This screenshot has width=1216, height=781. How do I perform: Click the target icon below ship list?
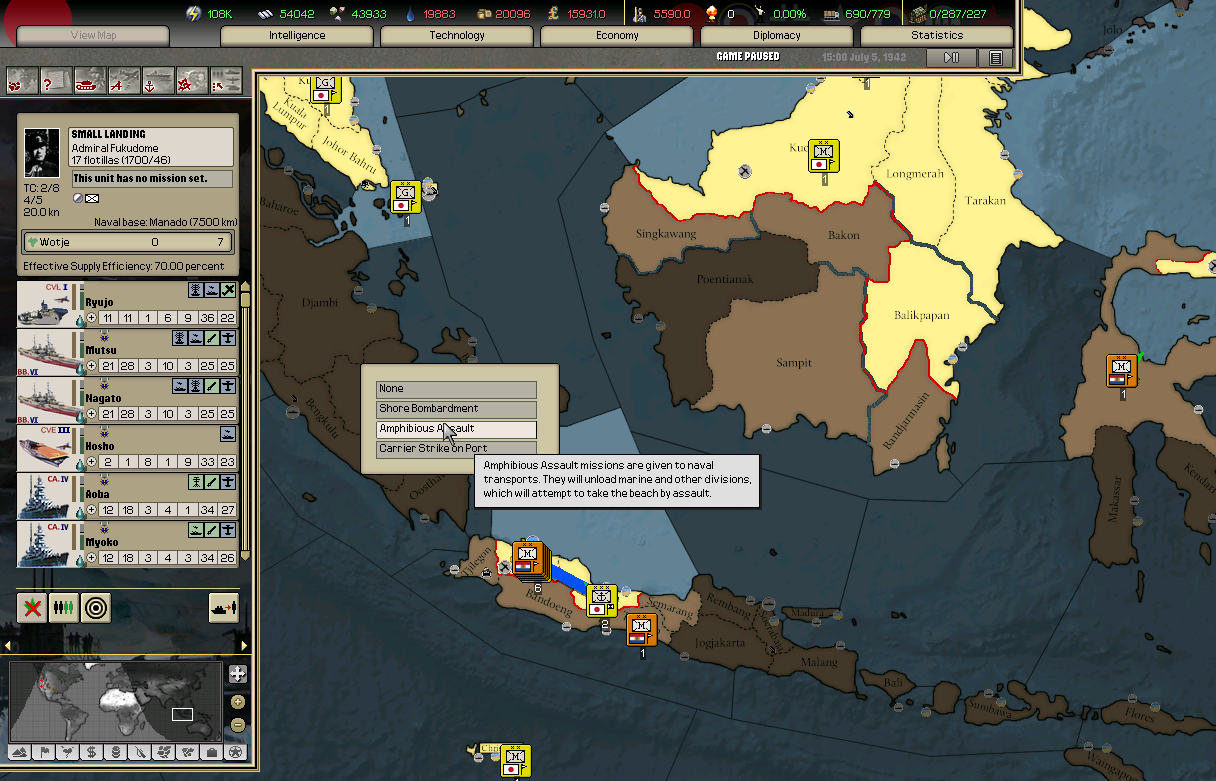coord(96,607)
